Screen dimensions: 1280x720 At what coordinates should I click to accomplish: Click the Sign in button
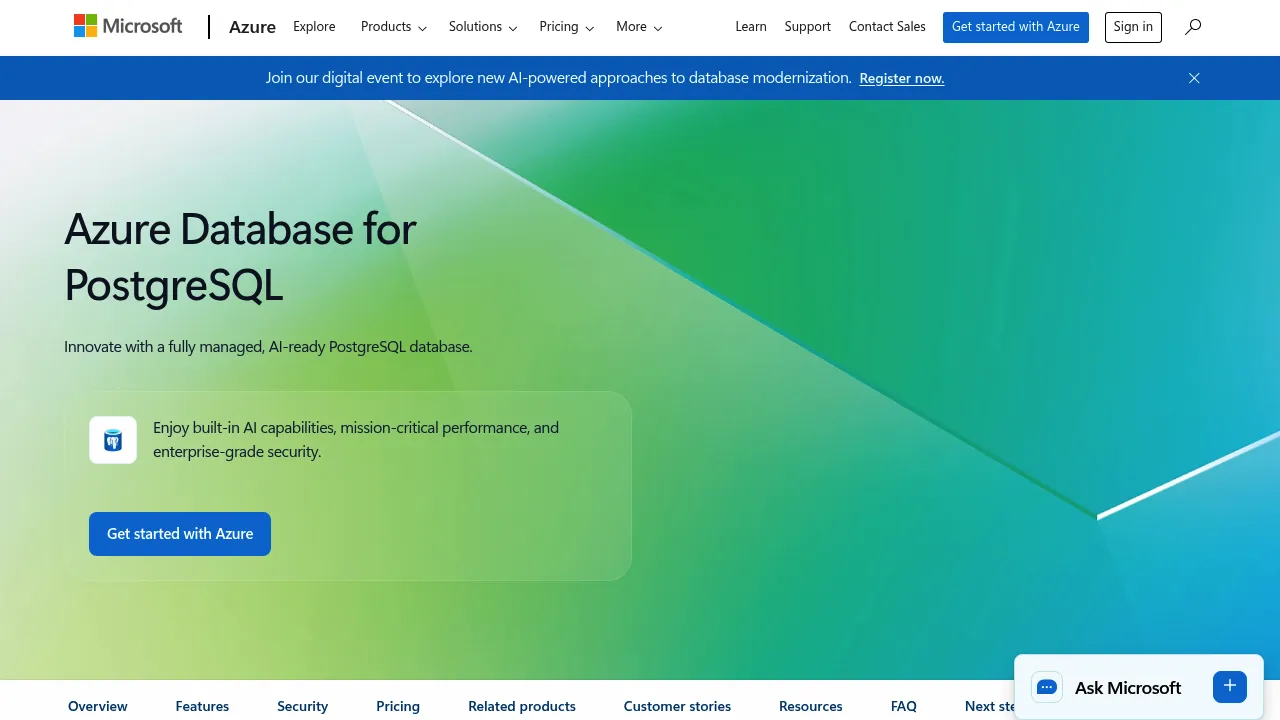[1133, 27]
